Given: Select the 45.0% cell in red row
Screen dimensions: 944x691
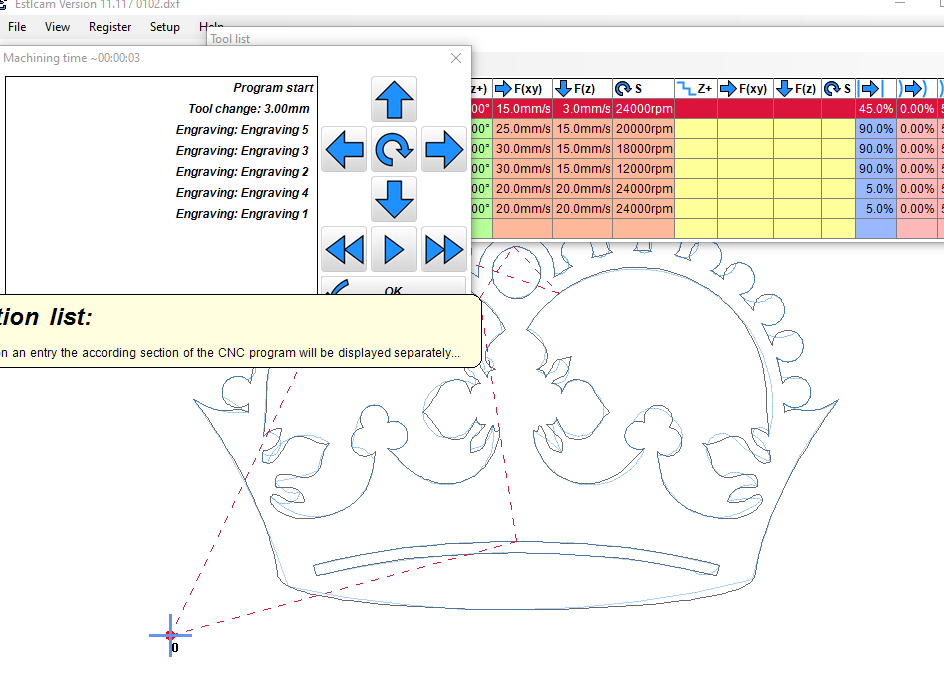Looking at the screenshot, I should pos(876,109).
